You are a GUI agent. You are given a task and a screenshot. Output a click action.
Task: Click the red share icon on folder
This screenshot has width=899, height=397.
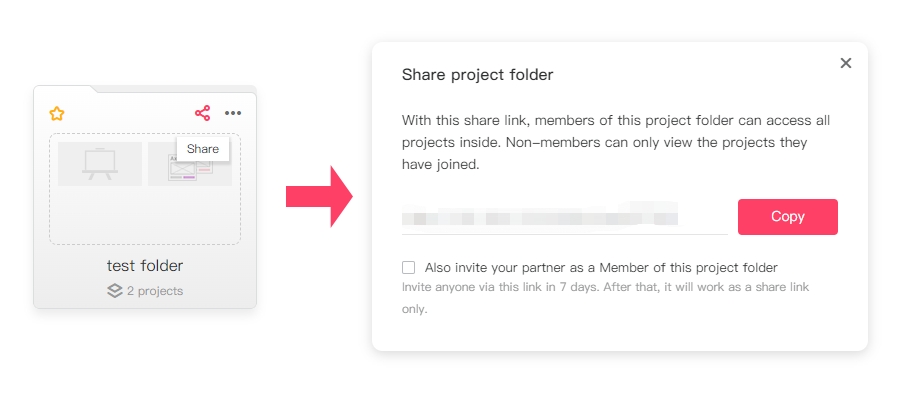coord(202,113)
